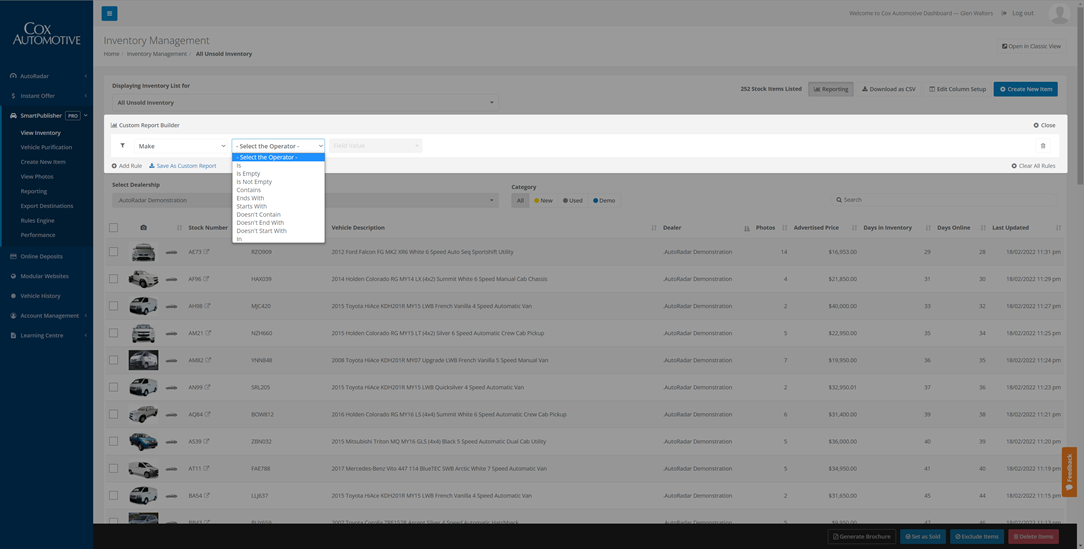Sort by Photos column sort icon
This screenshot has width=1084, height=549.
coord(784,227)
